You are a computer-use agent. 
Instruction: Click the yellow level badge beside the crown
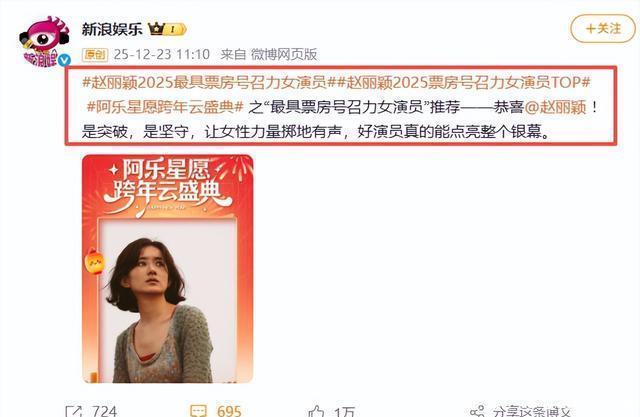tap(176, 29)
